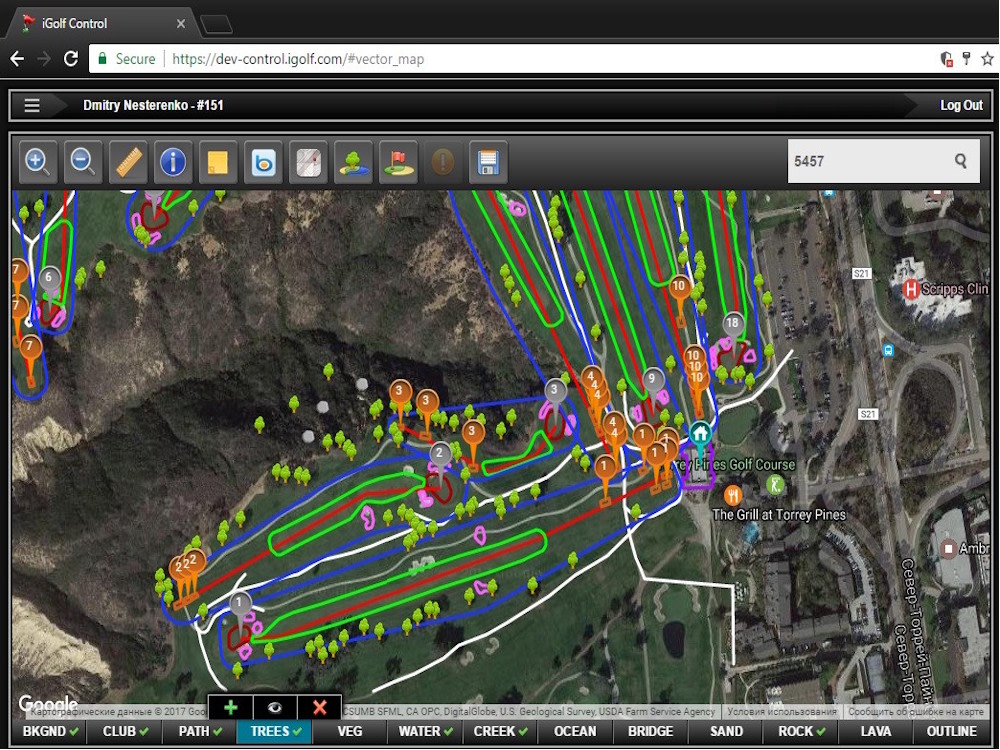Open the hamburger menu beside Dmitry Nesterenko

point(32,105)
